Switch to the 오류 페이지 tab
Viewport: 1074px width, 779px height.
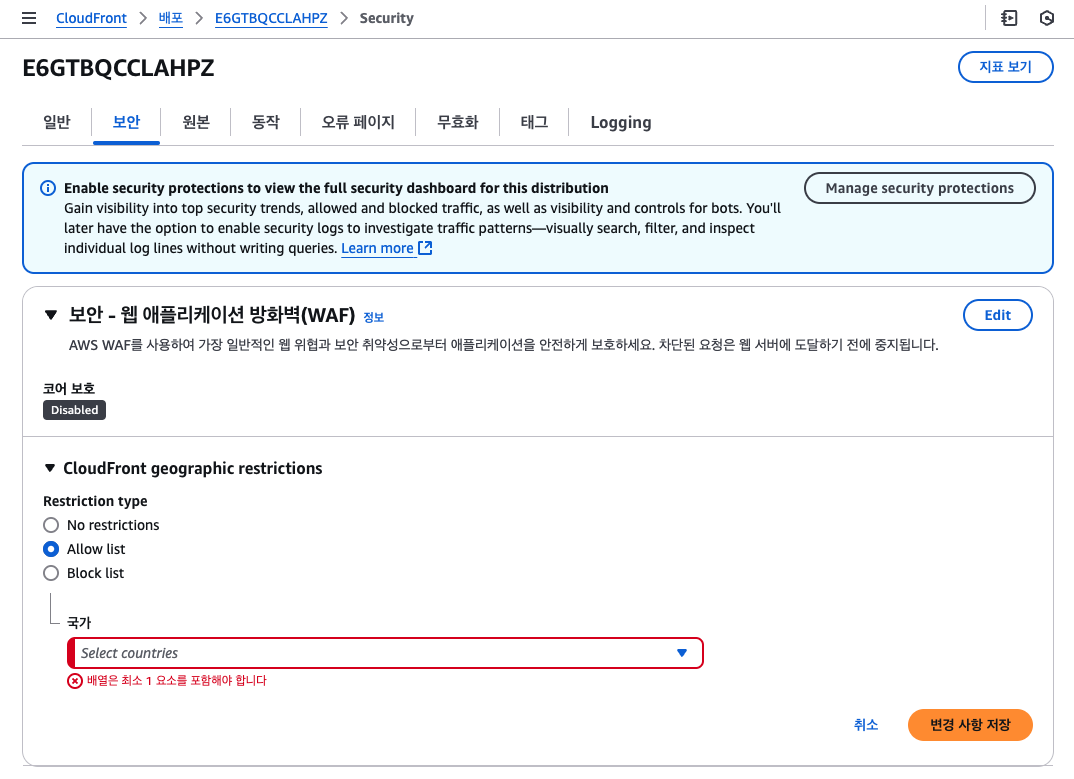click(358, 123)
